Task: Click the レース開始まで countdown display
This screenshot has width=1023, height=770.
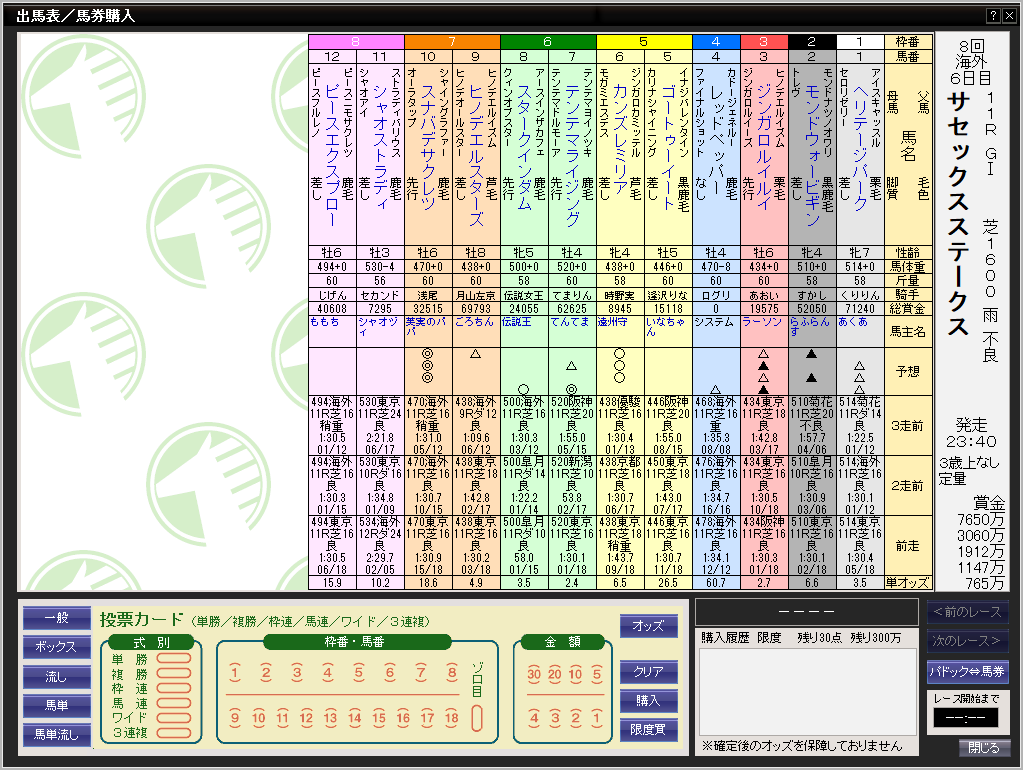Action: coord(966,718)
